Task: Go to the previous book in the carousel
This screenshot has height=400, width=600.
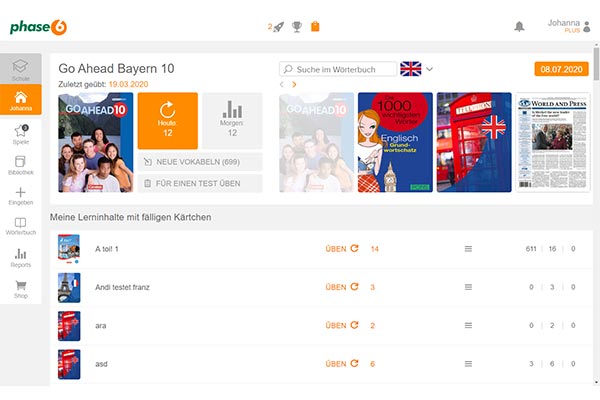Action: 282,85
